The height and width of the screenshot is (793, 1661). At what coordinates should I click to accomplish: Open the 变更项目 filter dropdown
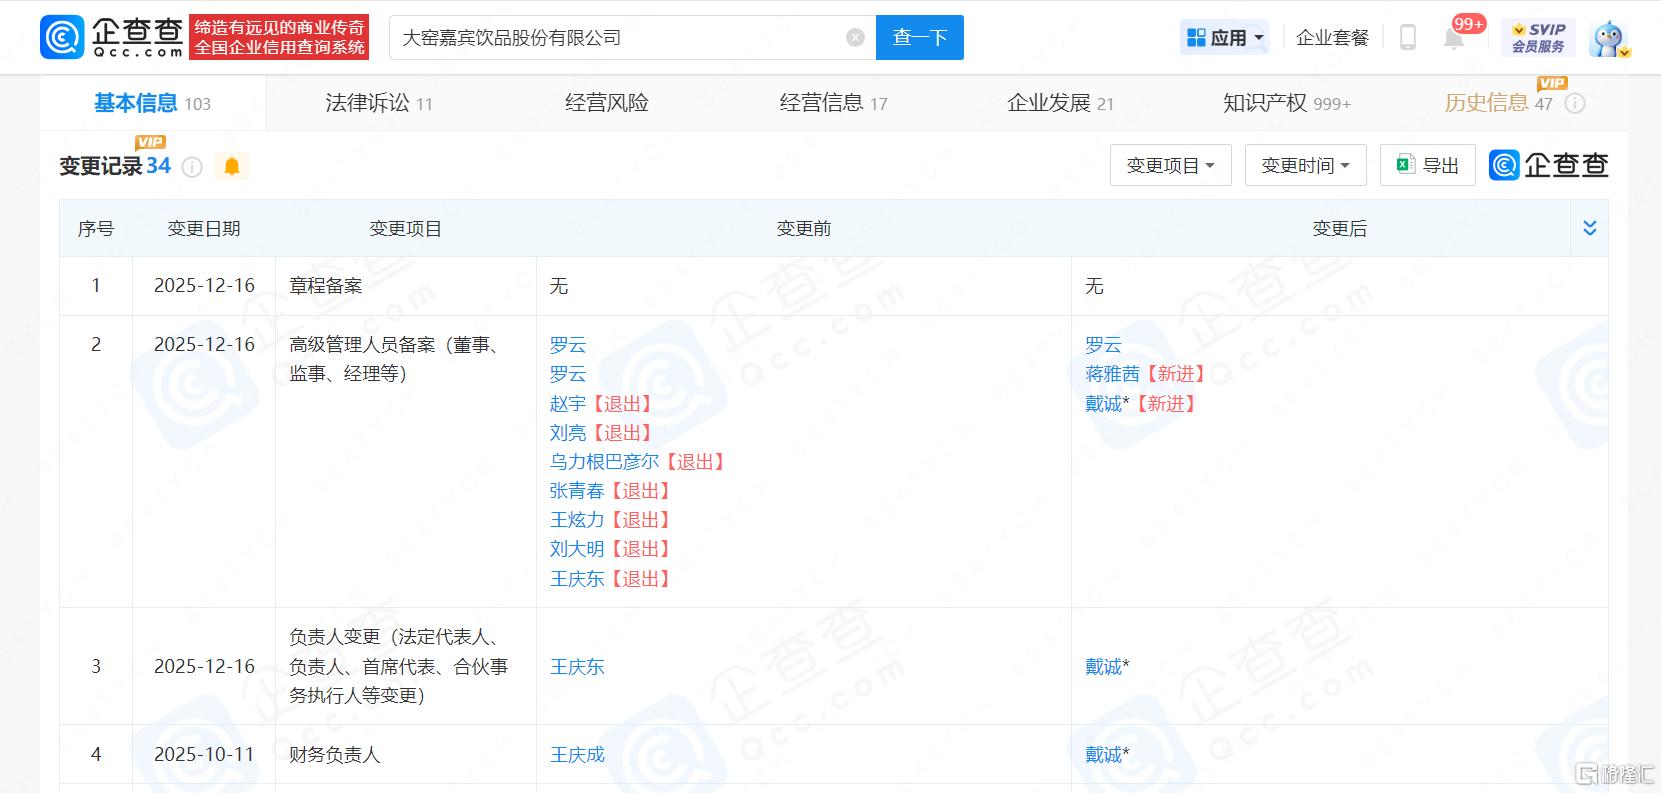[1170, 165]
